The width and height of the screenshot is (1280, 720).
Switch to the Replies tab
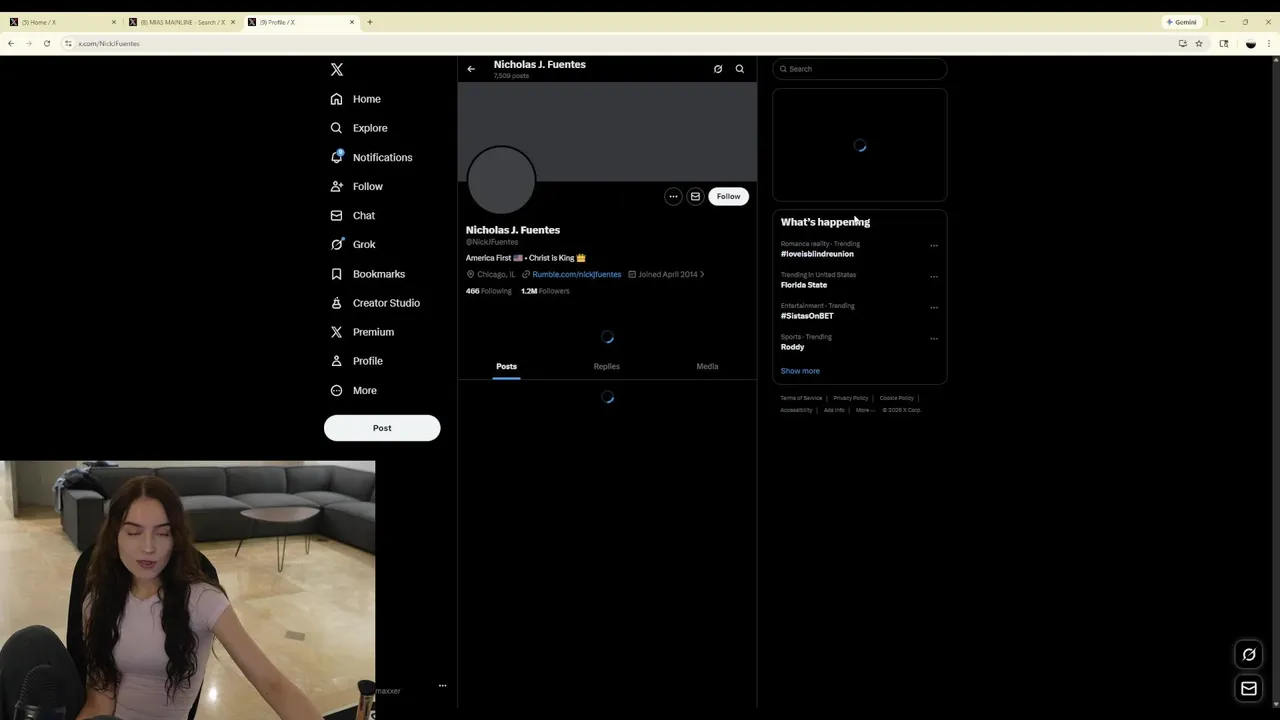click(607, 366)
